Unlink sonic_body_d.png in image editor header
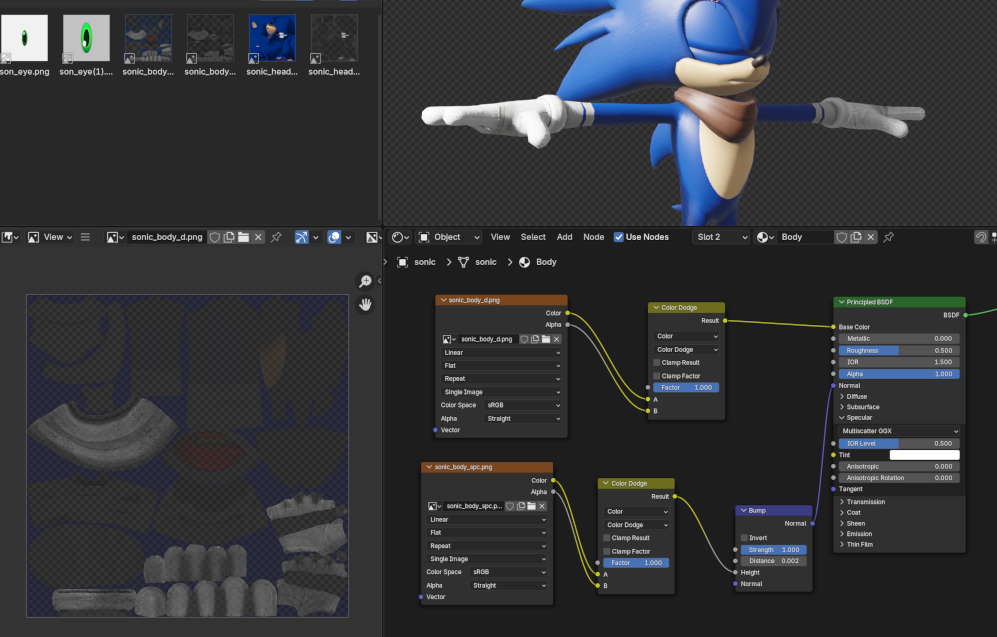The height and width of the screenshot is (637, 997). click(x=258, y=237)
